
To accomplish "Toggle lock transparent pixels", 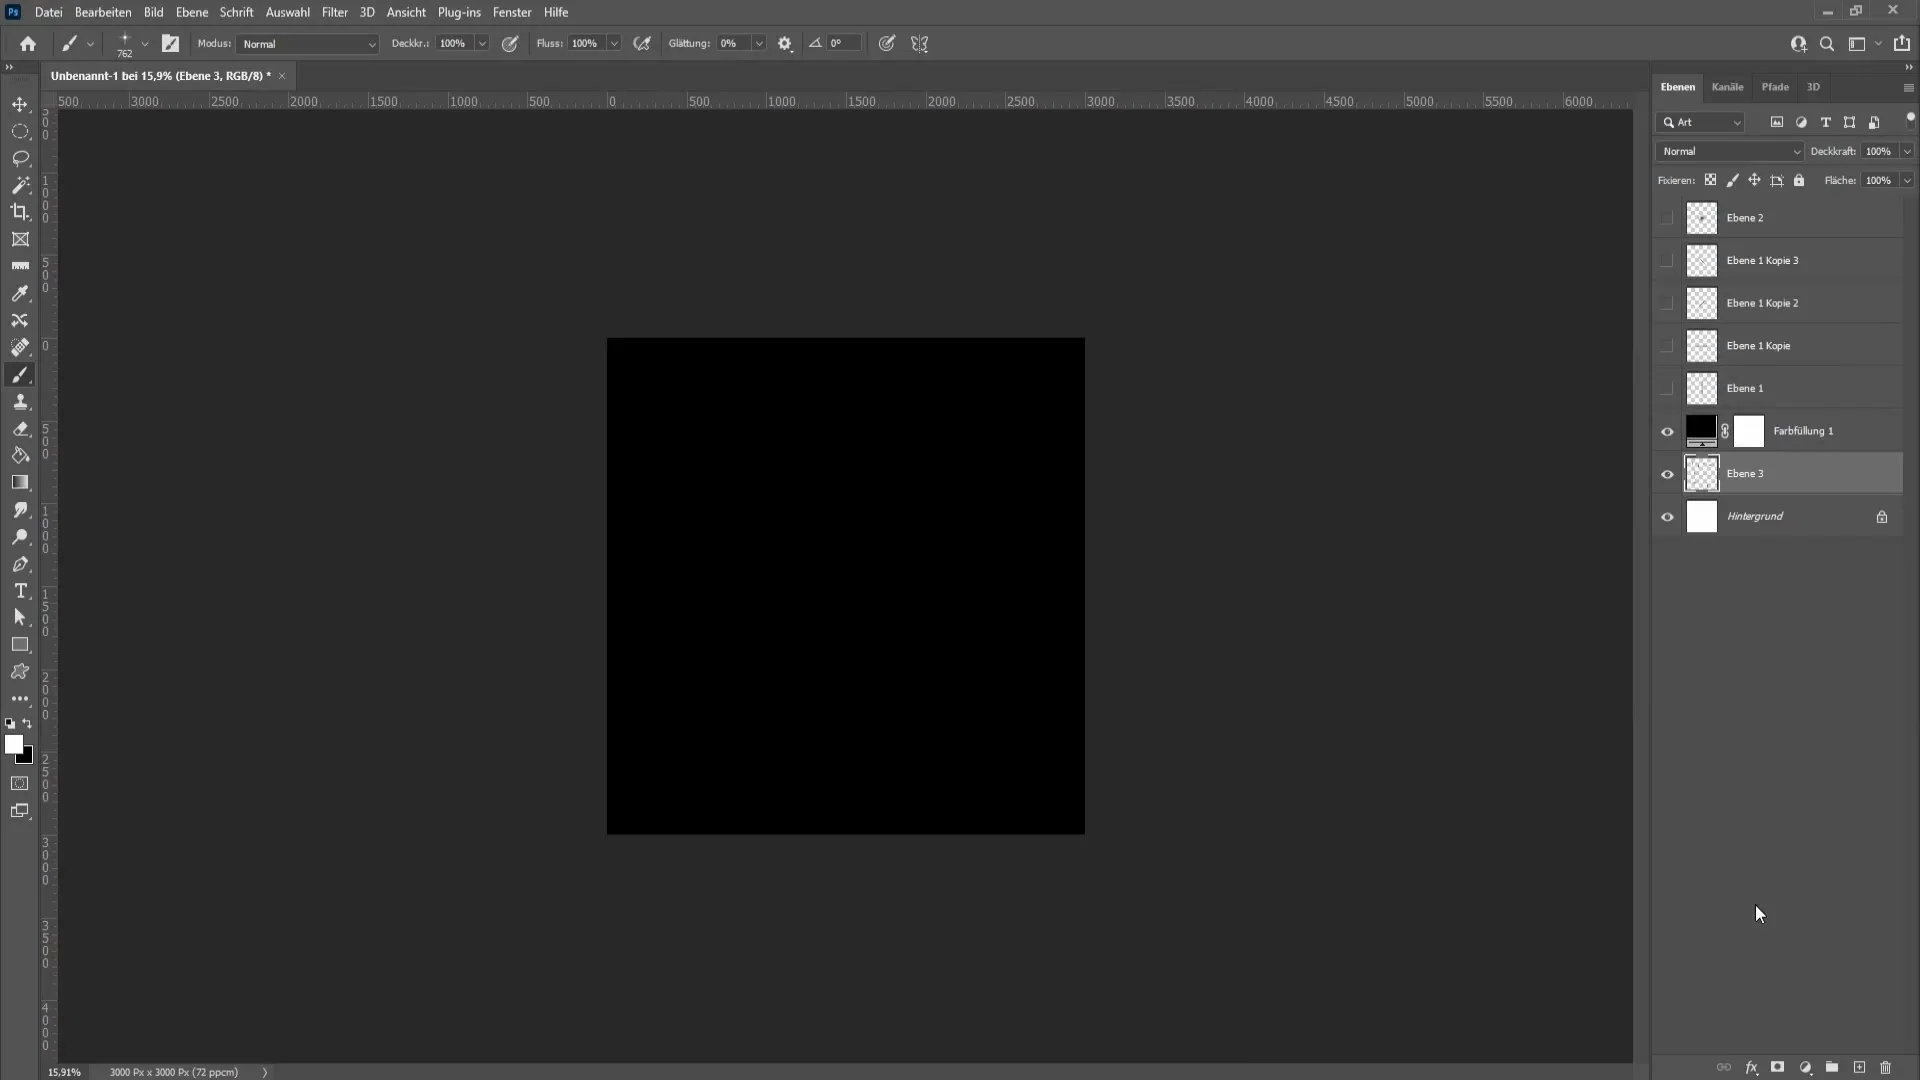I will pos(1710,180).
